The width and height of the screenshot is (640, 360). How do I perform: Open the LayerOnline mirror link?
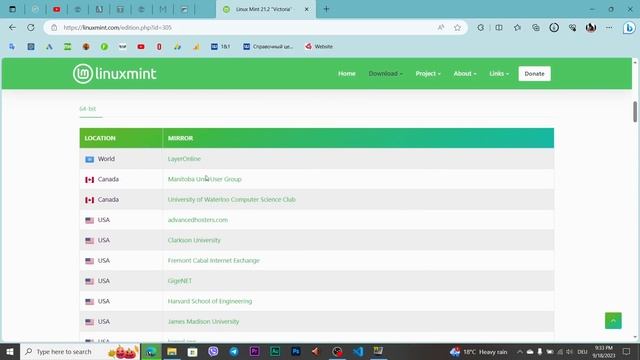(x=184, y=159)
